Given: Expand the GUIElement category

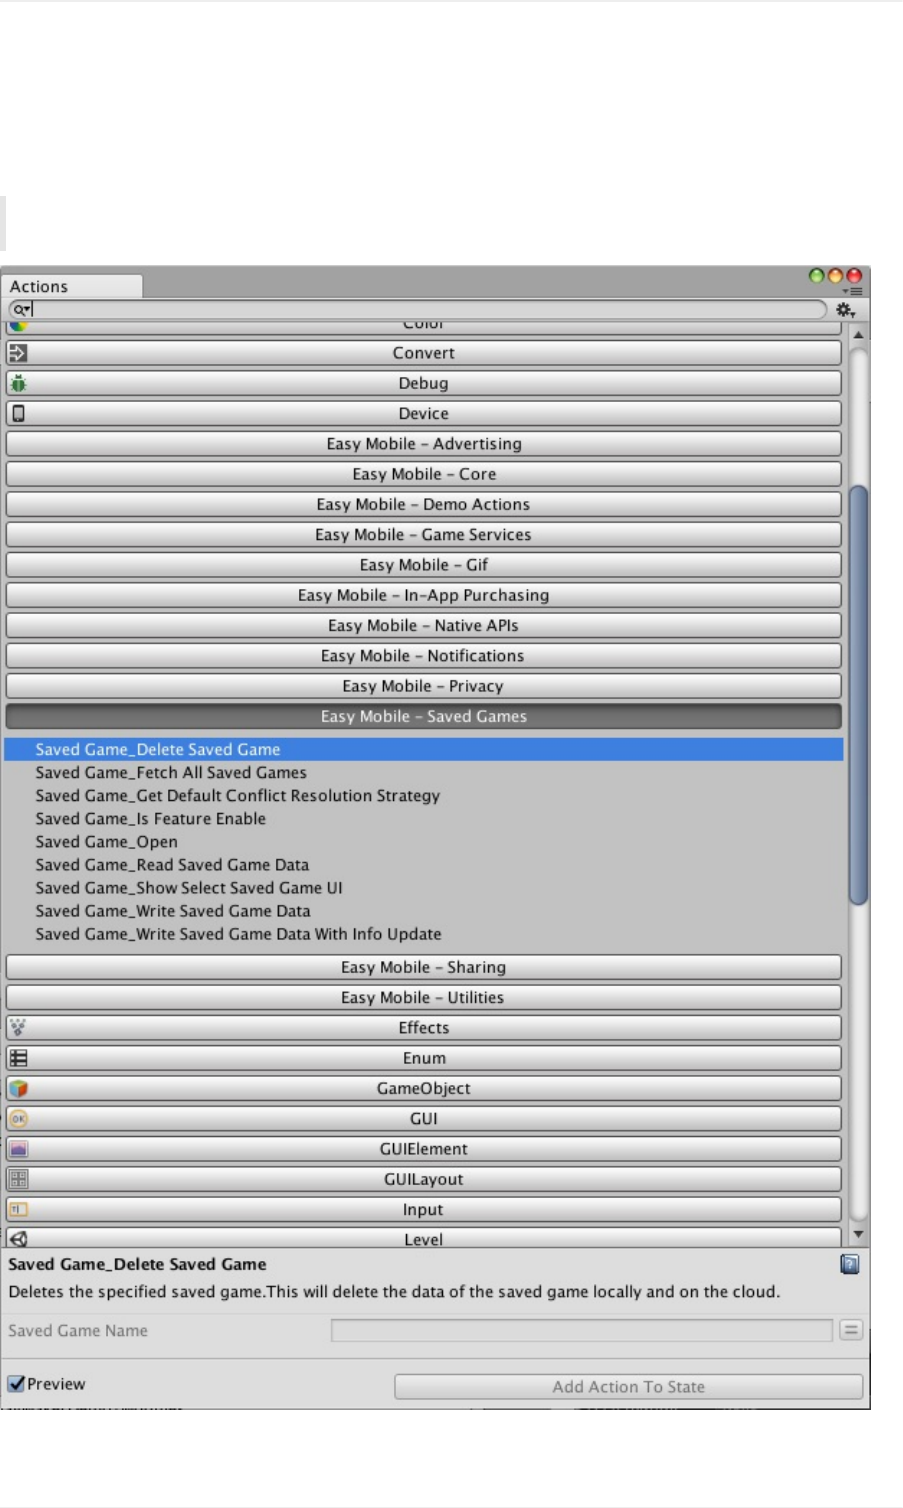Looking at the screenshot, I should point(423,1149).
